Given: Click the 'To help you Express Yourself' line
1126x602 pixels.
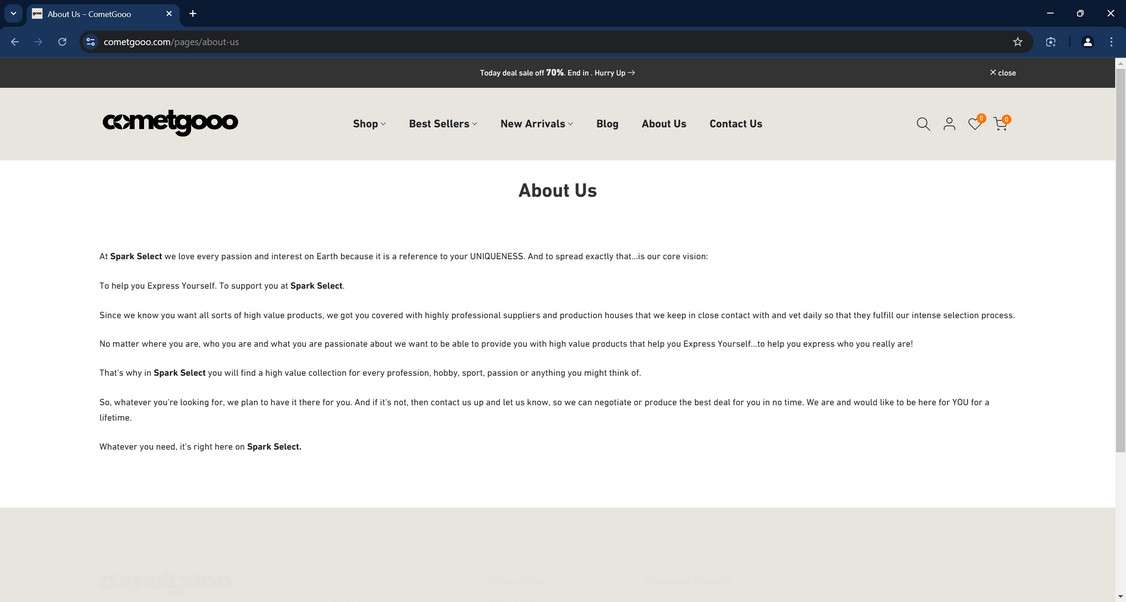Looking at the screenshot, I should (222, 286).
